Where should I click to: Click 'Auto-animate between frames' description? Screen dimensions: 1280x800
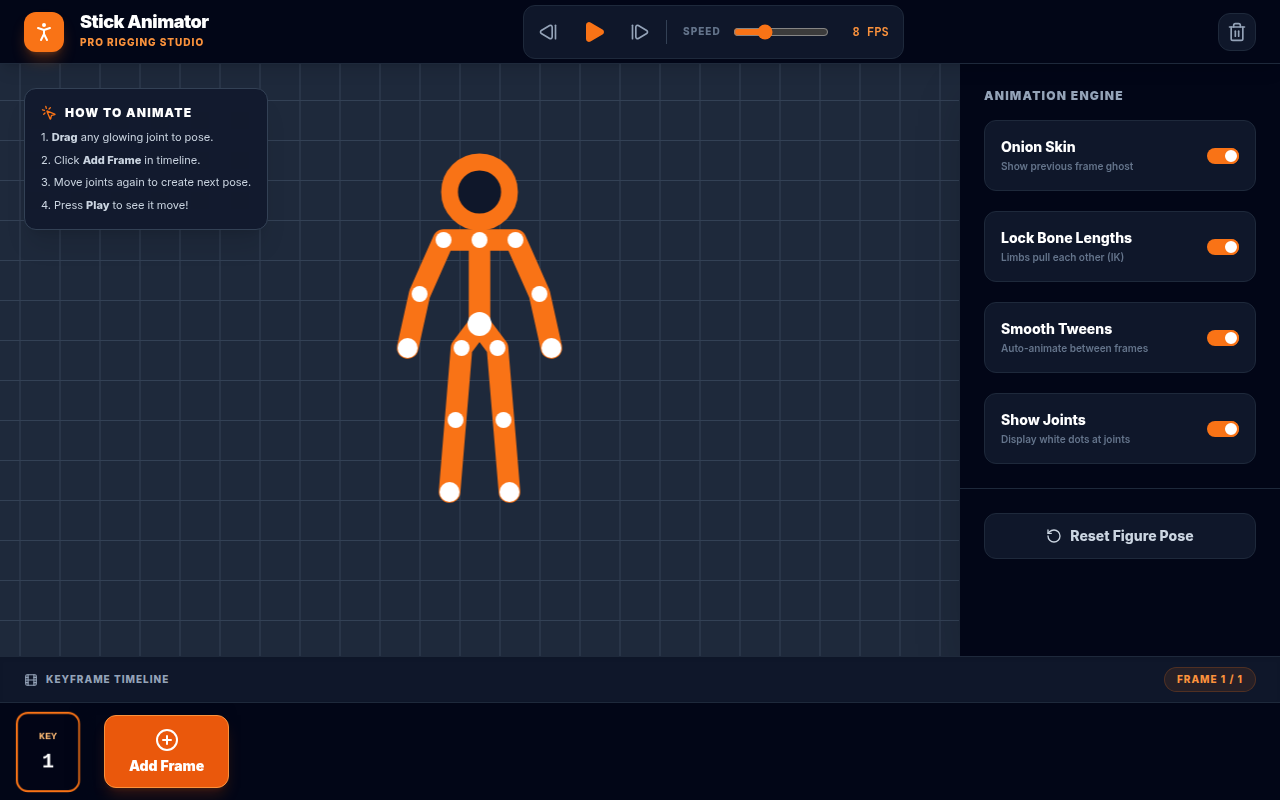1074,349
